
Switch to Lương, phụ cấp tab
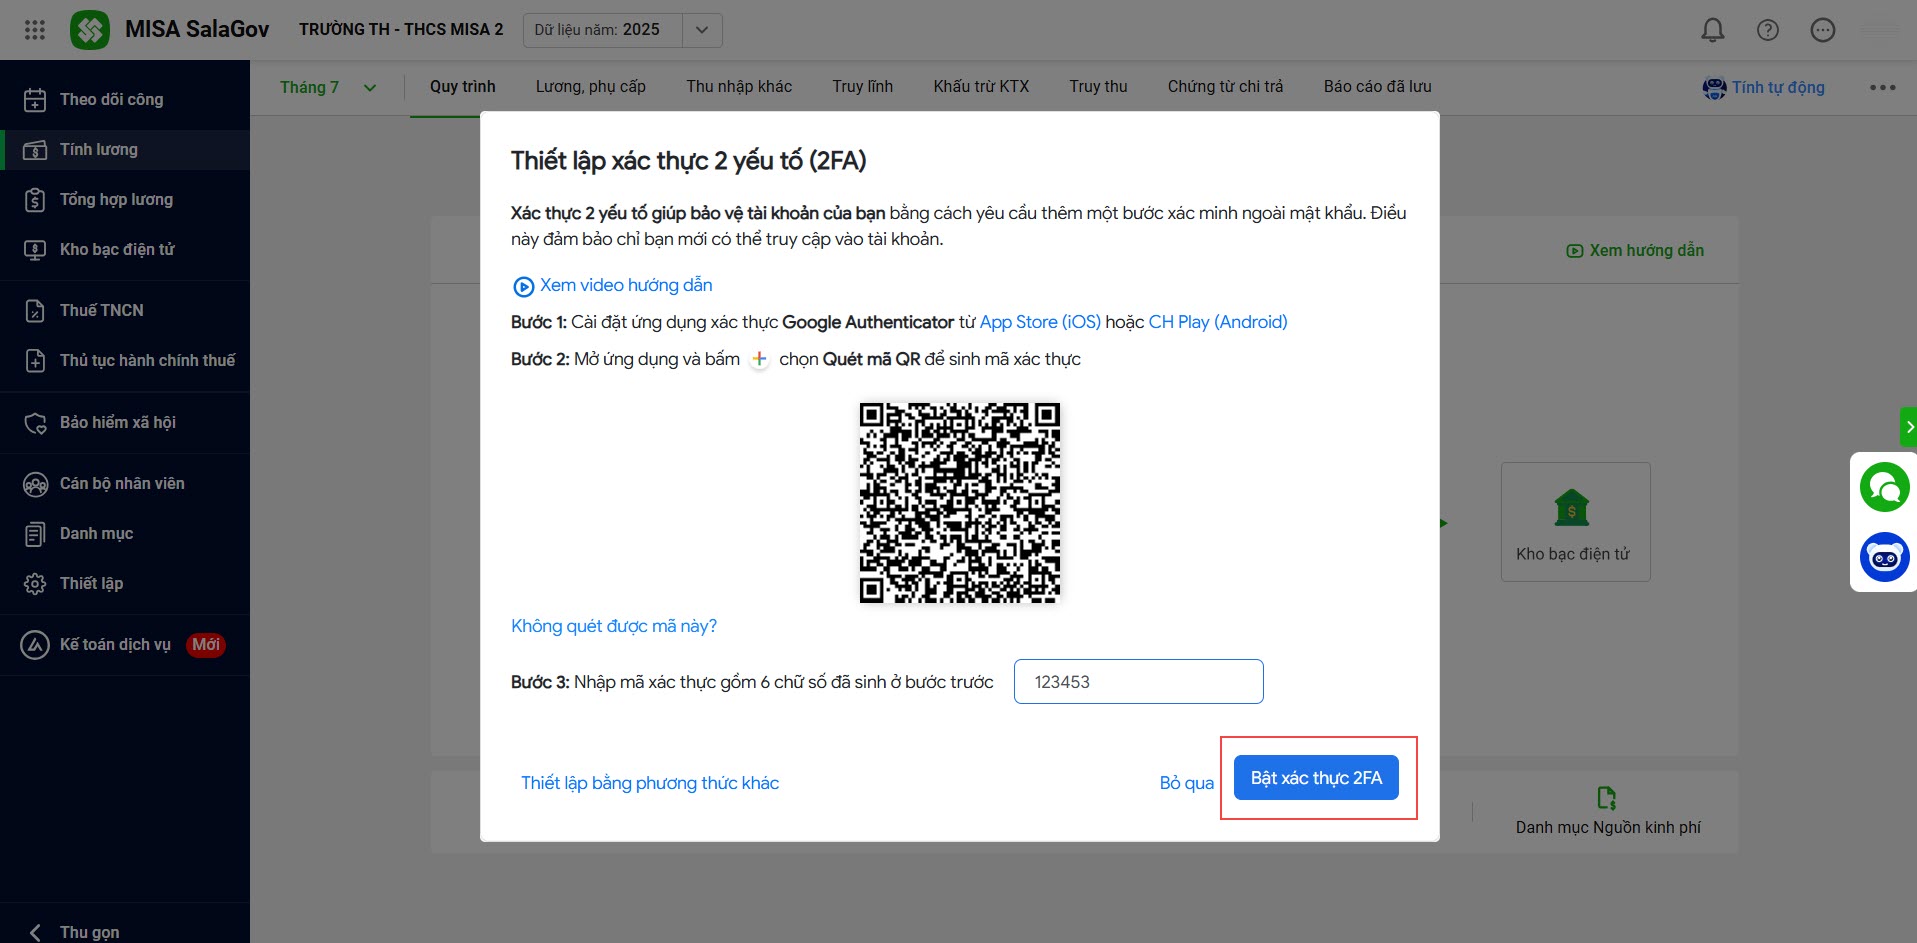[x=590, y=86]
